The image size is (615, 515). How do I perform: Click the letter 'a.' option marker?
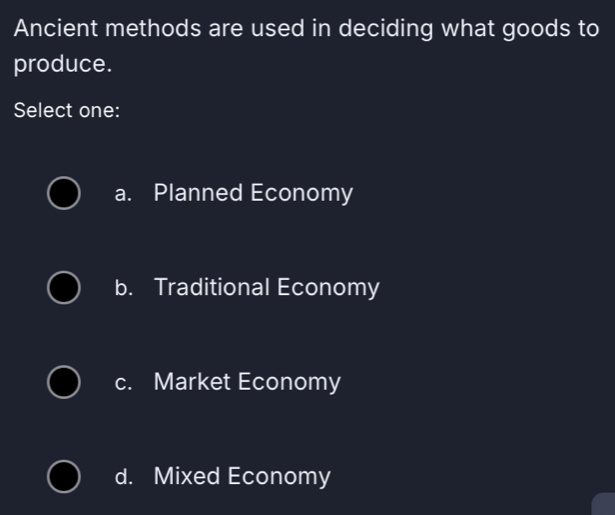click(x=124, y=194)
